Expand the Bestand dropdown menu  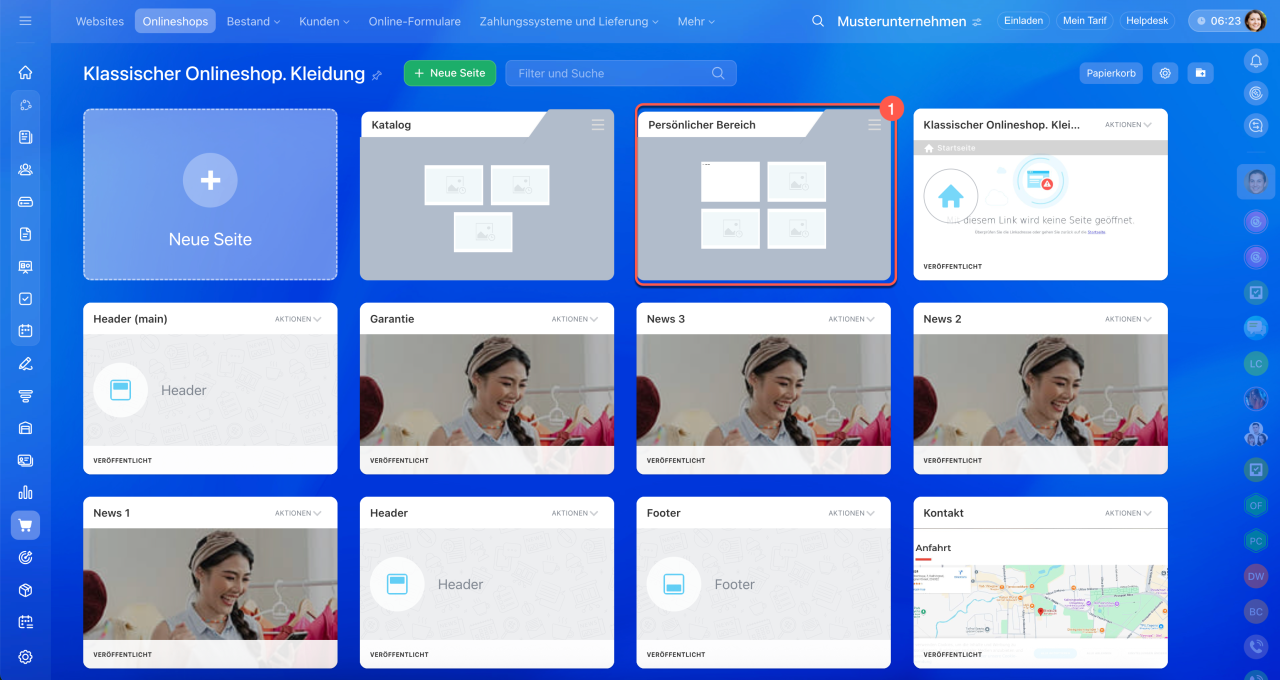click(x=253, y=21)
